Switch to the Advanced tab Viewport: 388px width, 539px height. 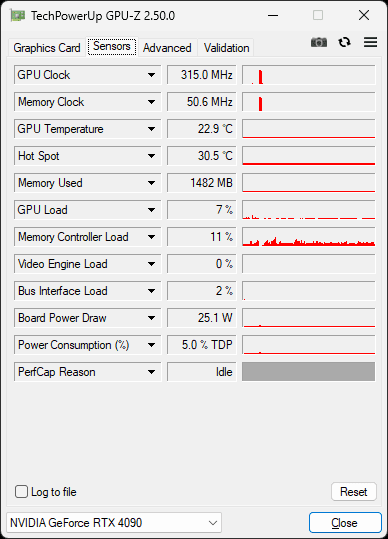pos(167,47)
